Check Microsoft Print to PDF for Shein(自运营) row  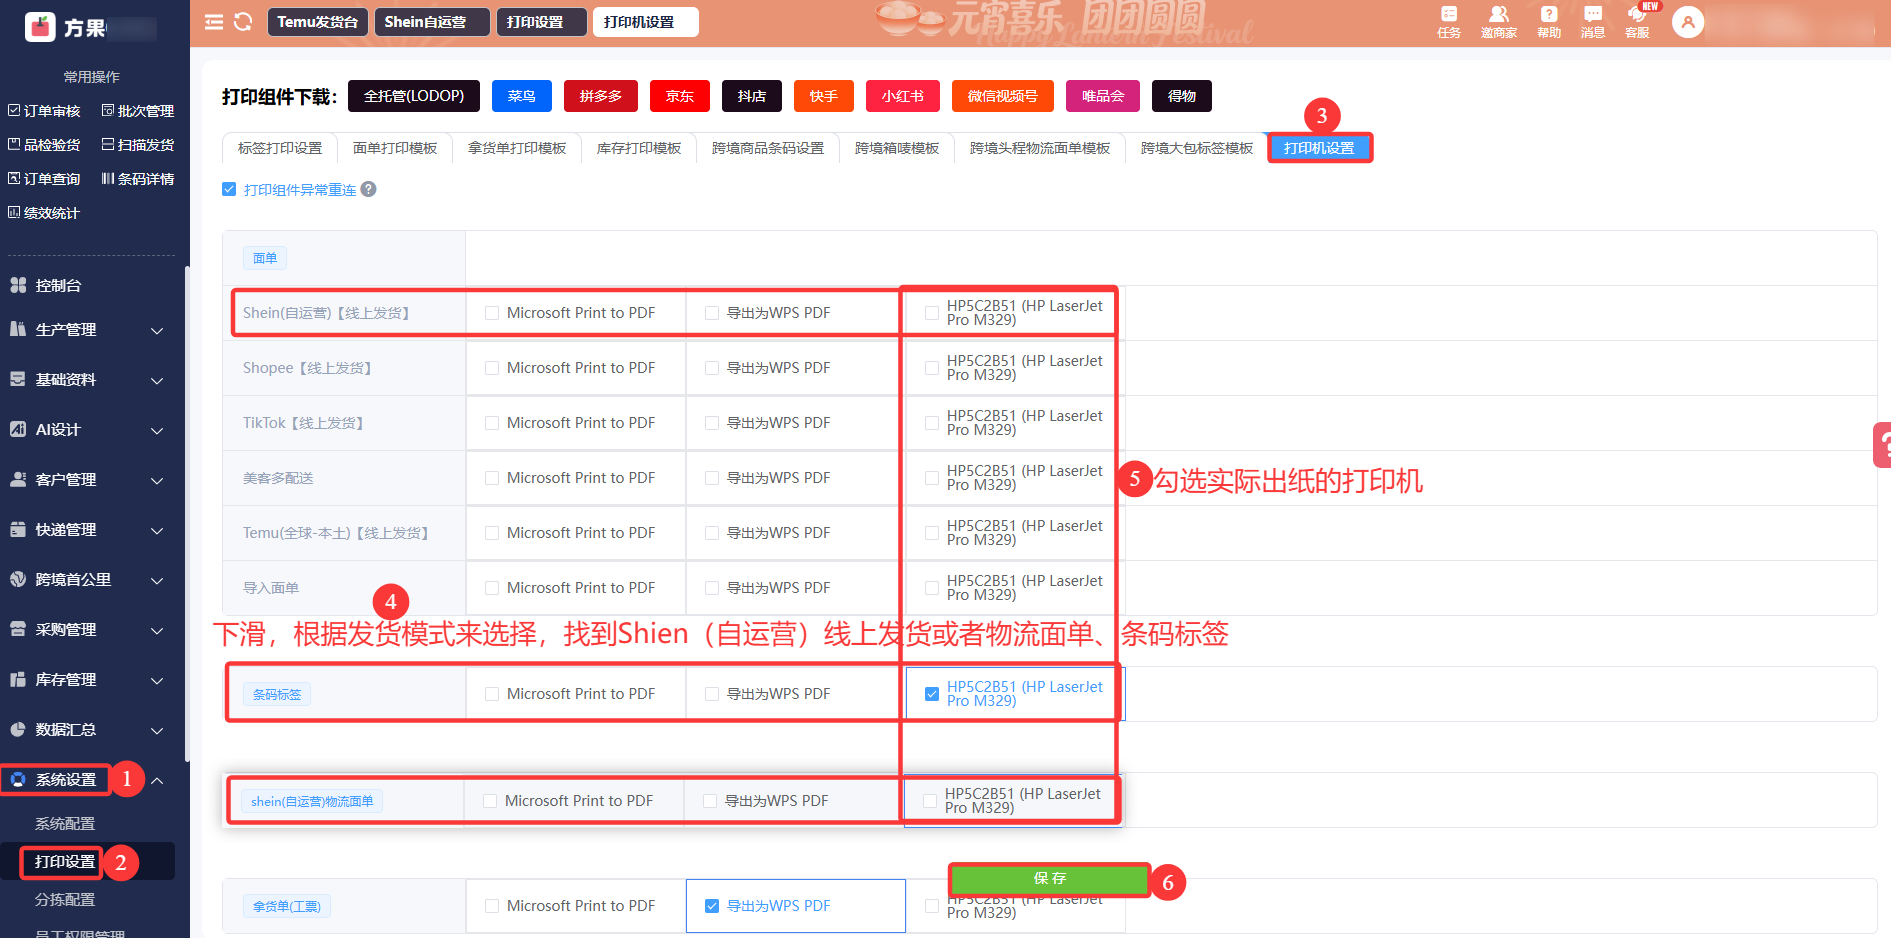[492, 313]
